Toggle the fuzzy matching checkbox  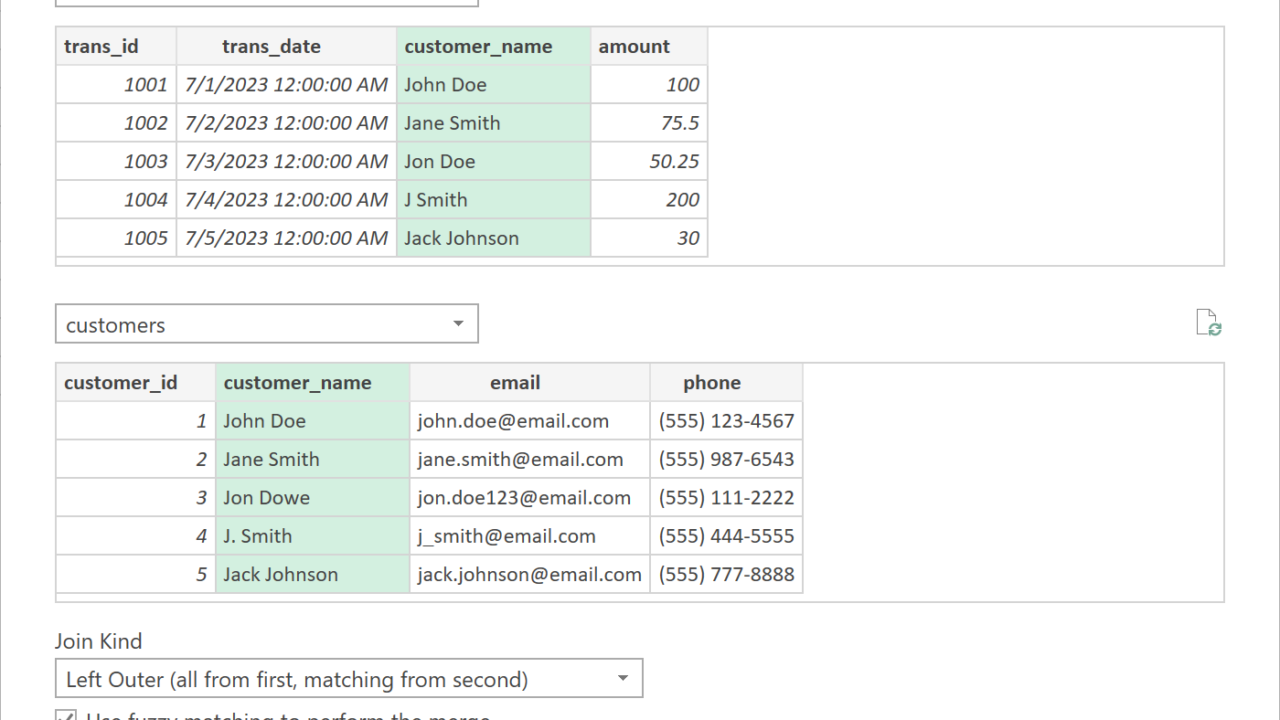click(66, 716)
